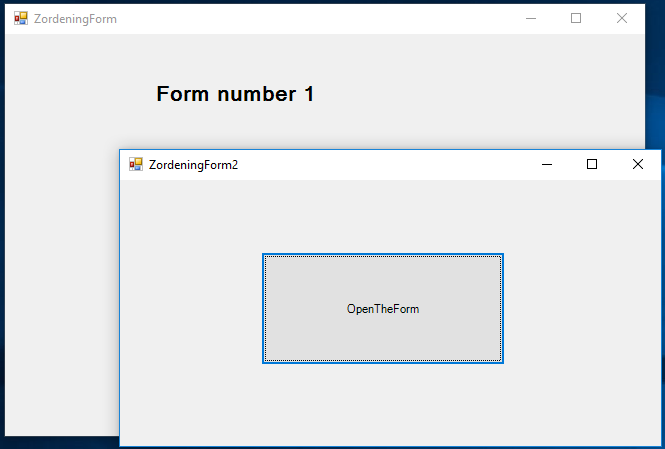Close the ZordeningForm2 window

(637, 164)
